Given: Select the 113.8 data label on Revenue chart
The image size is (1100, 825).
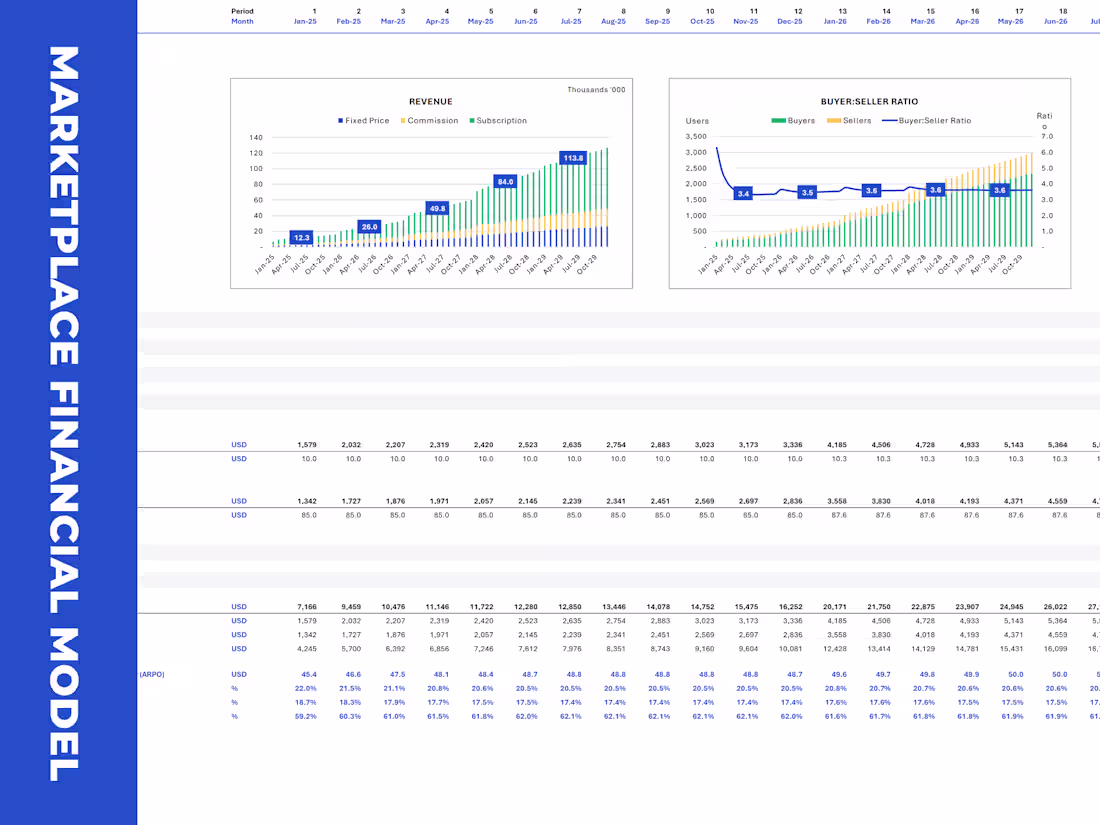Looking at the screenshot, I should pos(572,158).
